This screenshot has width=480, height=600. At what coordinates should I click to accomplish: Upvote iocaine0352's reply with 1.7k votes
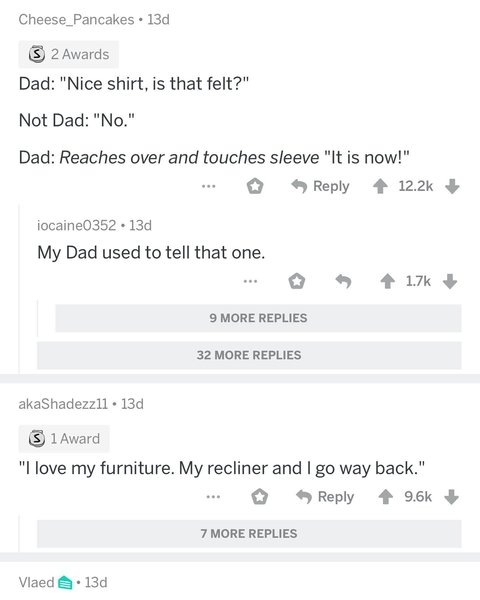click(387, 281)
